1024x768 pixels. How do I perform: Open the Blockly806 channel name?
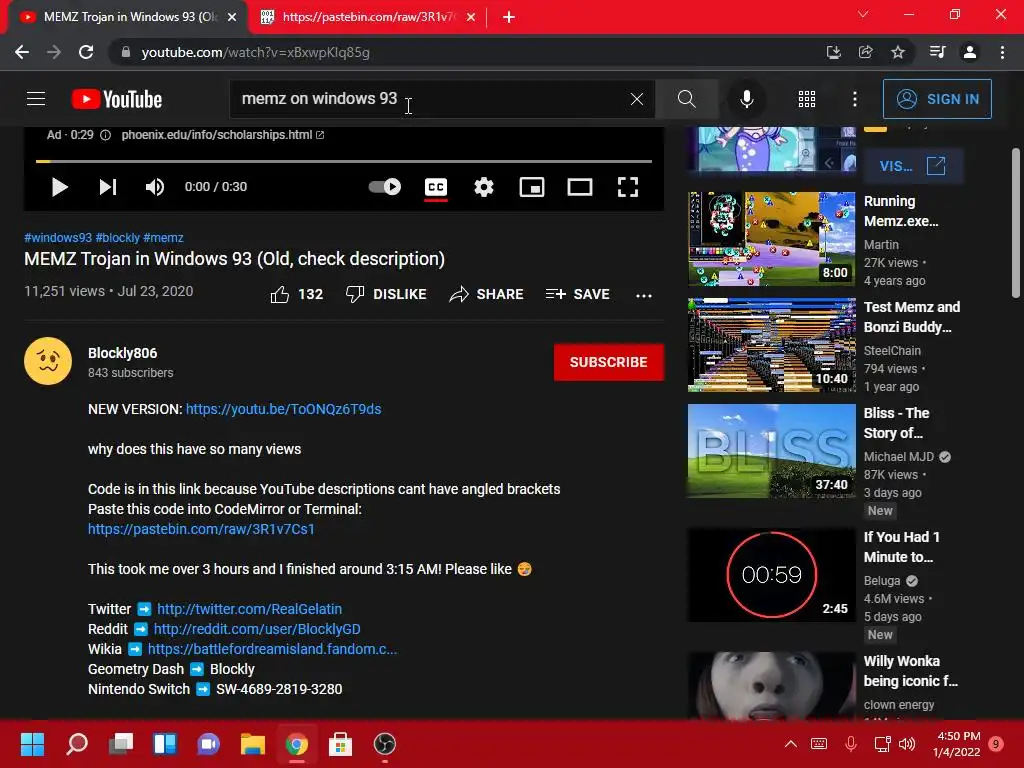tap(123, 353)
